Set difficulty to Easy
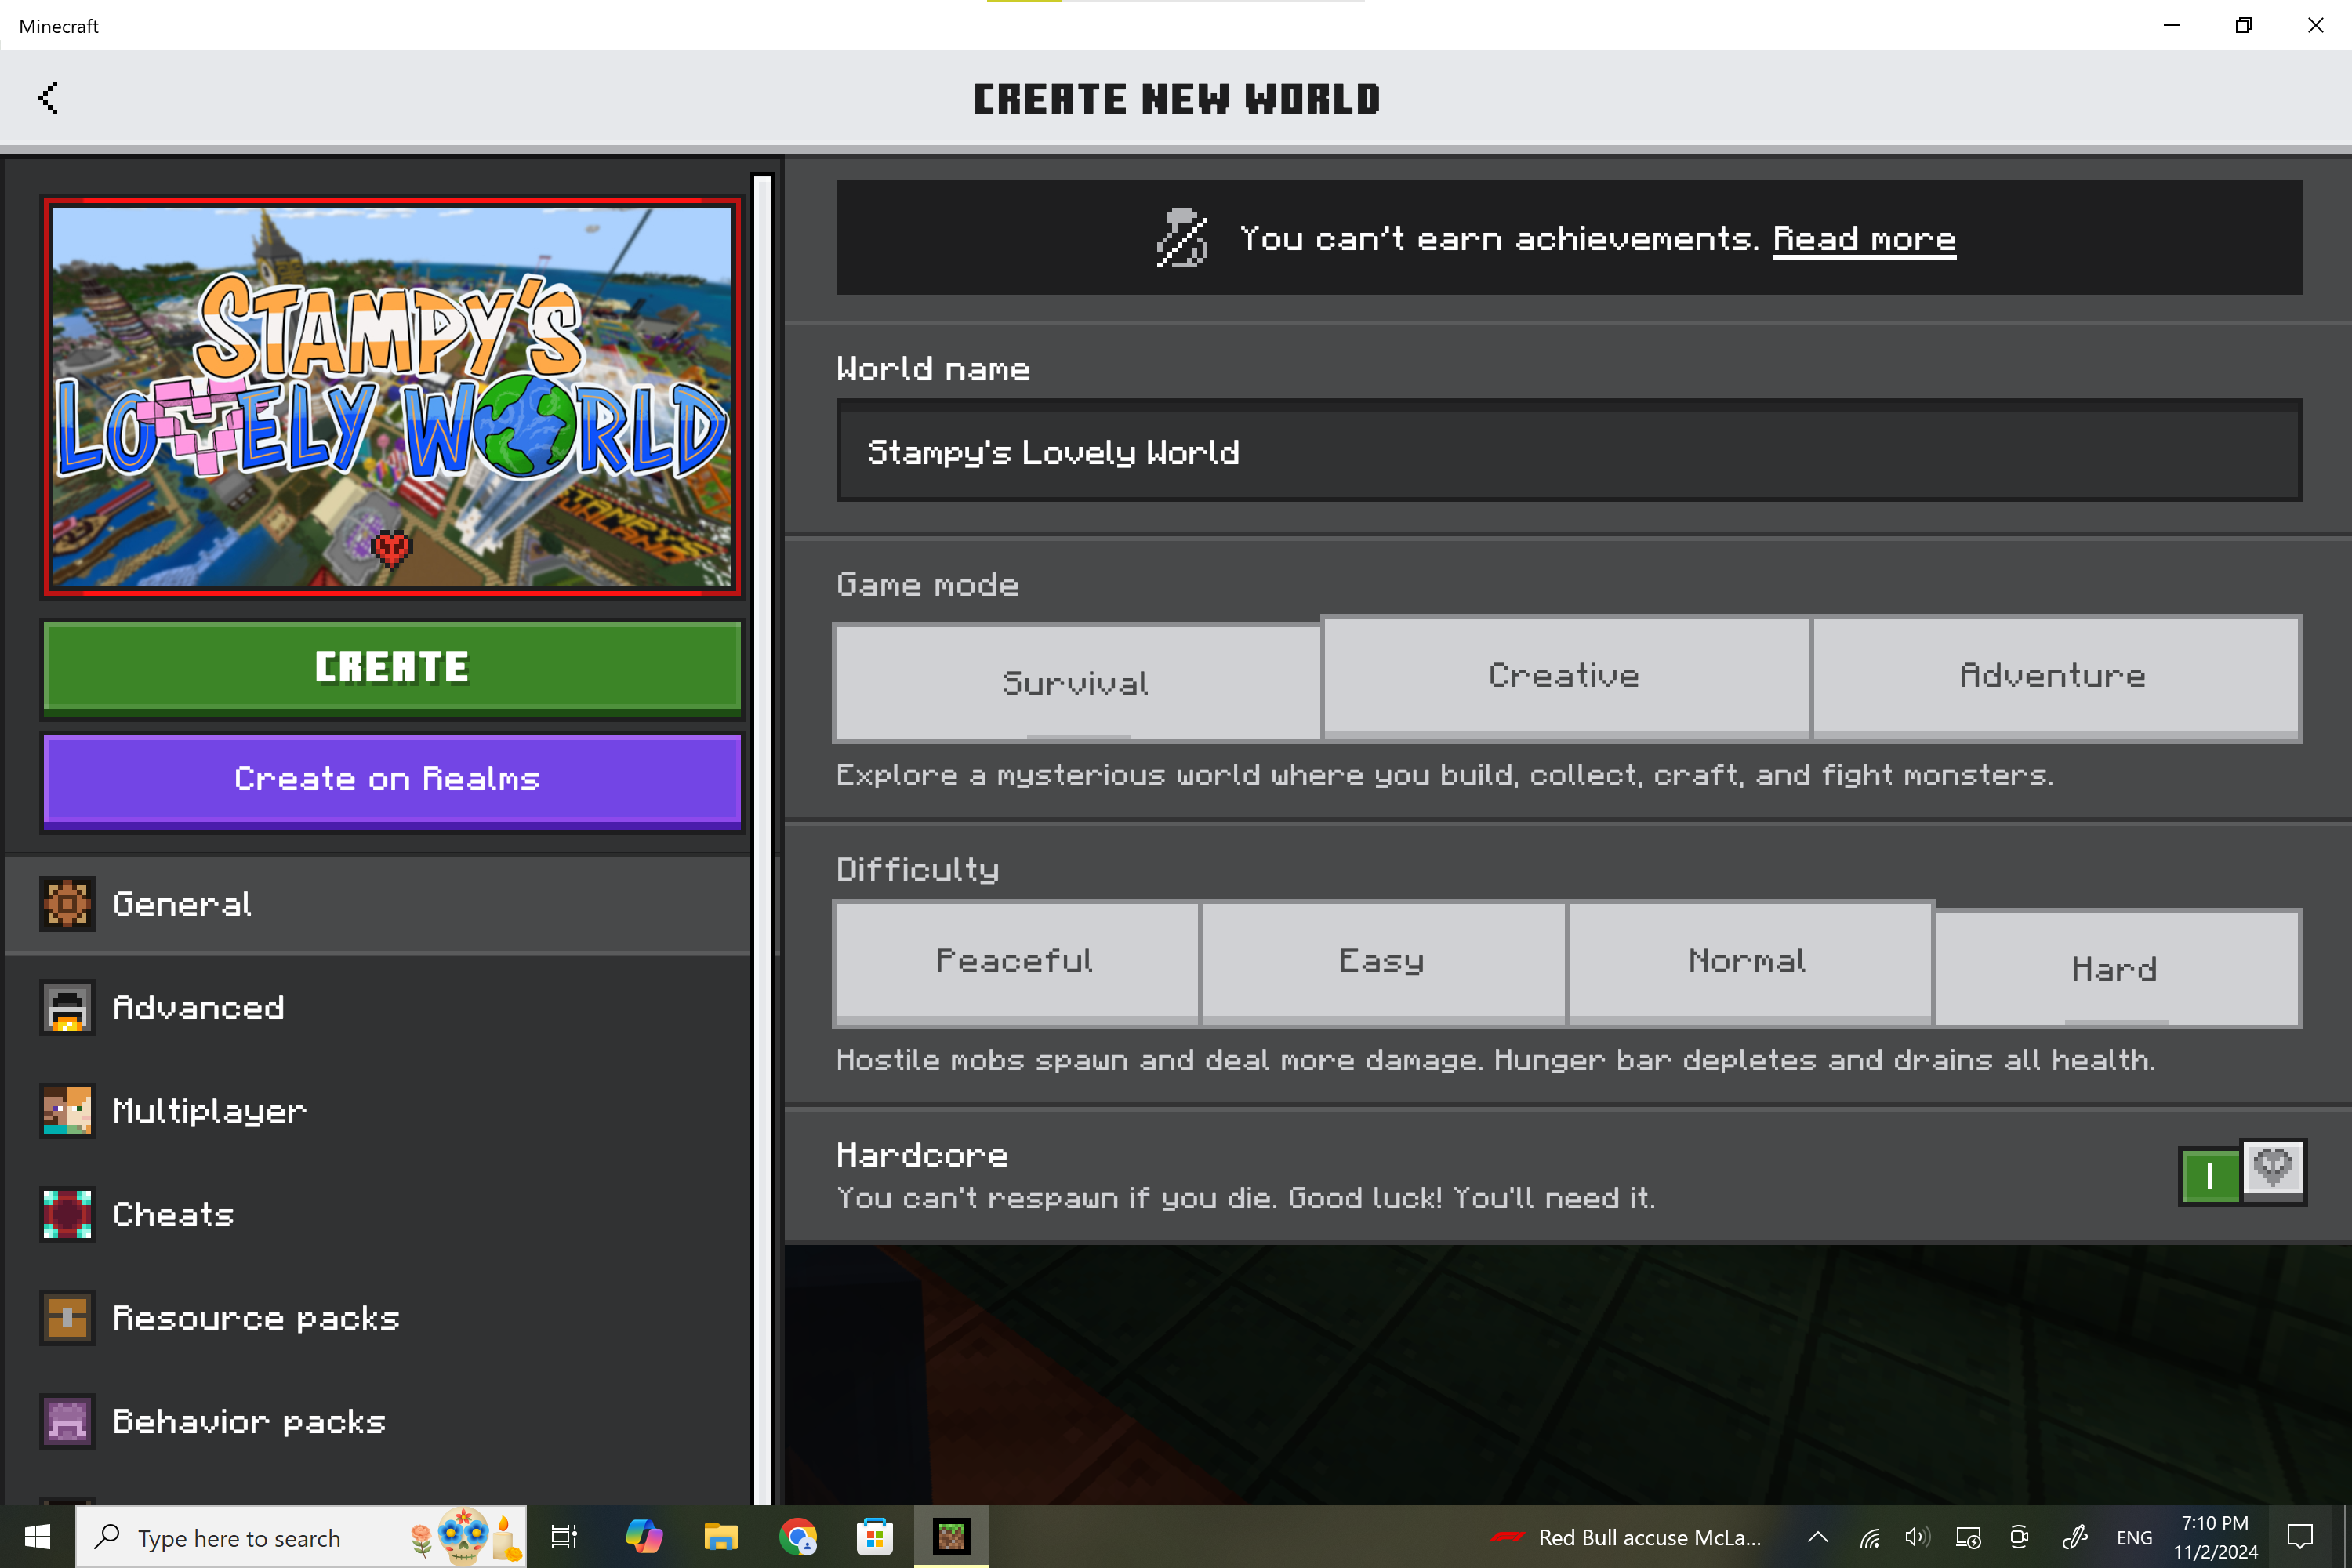This screenshot has height=1568, width=2352. [1382, 961]
